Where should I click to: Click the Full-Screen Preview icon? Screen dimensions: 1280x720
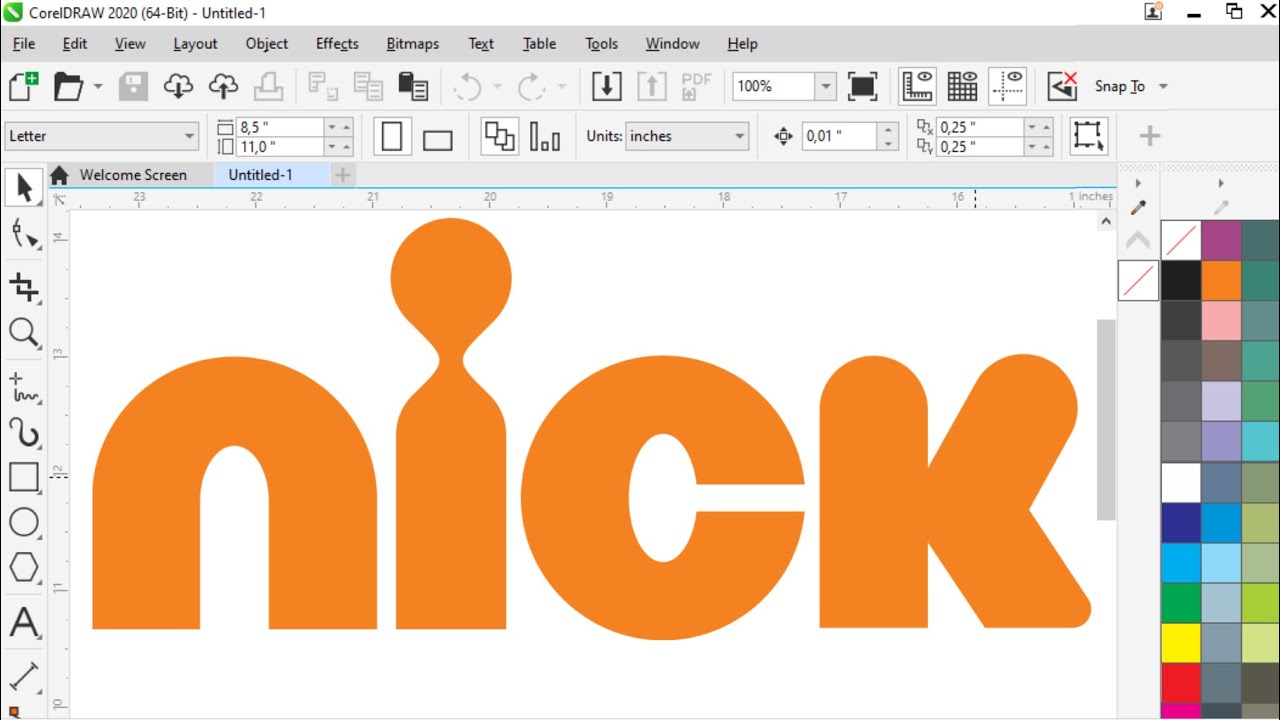pyautogui.click(x=862, y=86)
